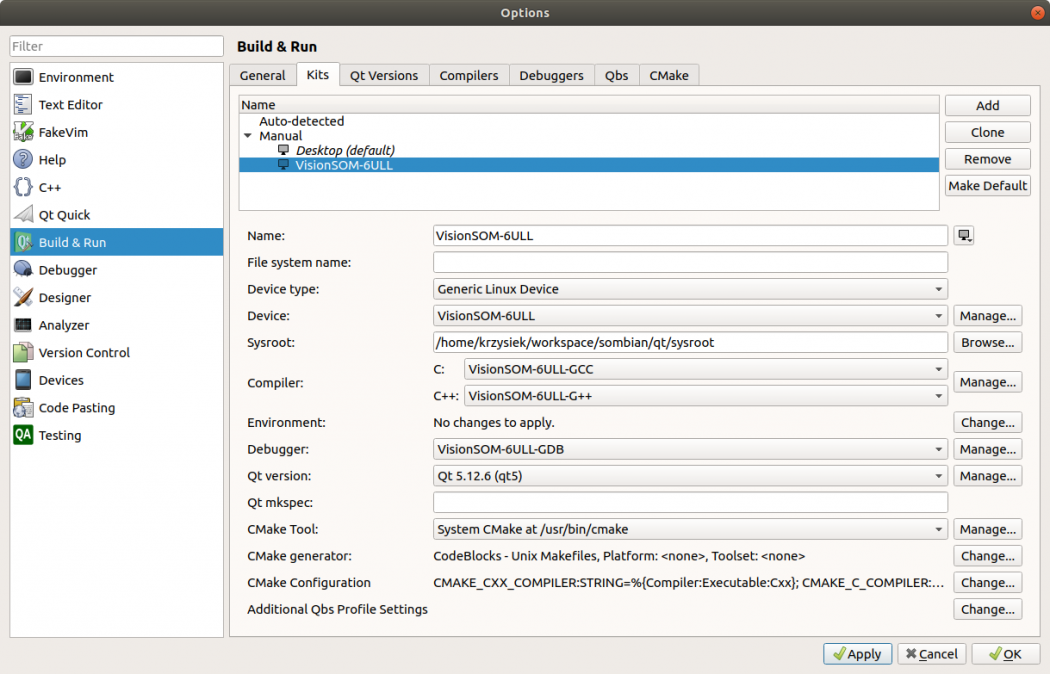Browse for the Sysroot directory

click(987, 342)
